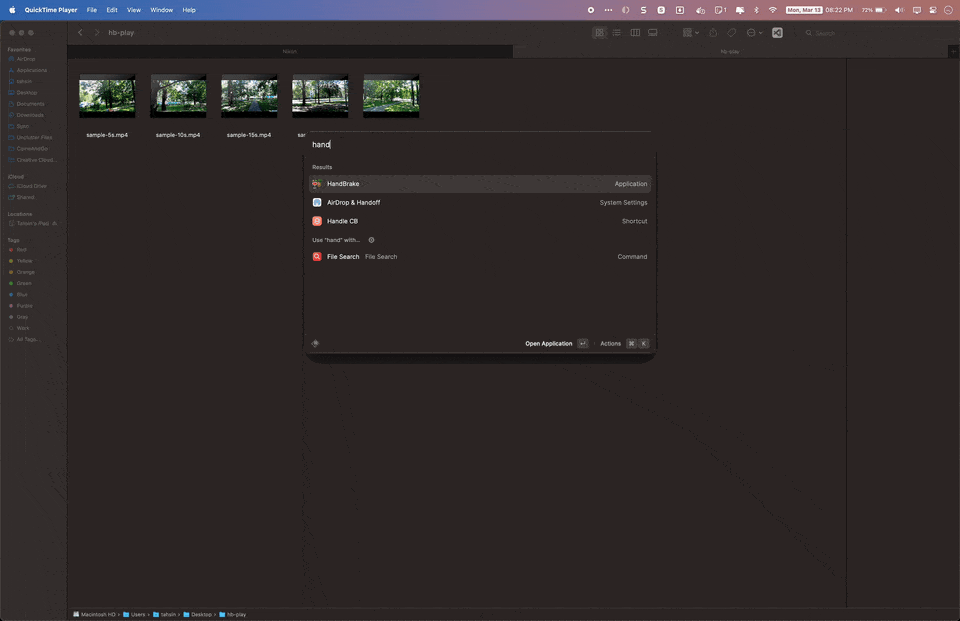The width and height of the screenshot is (960, 621).
Task: Open the Edit menu
Action: 112,10
